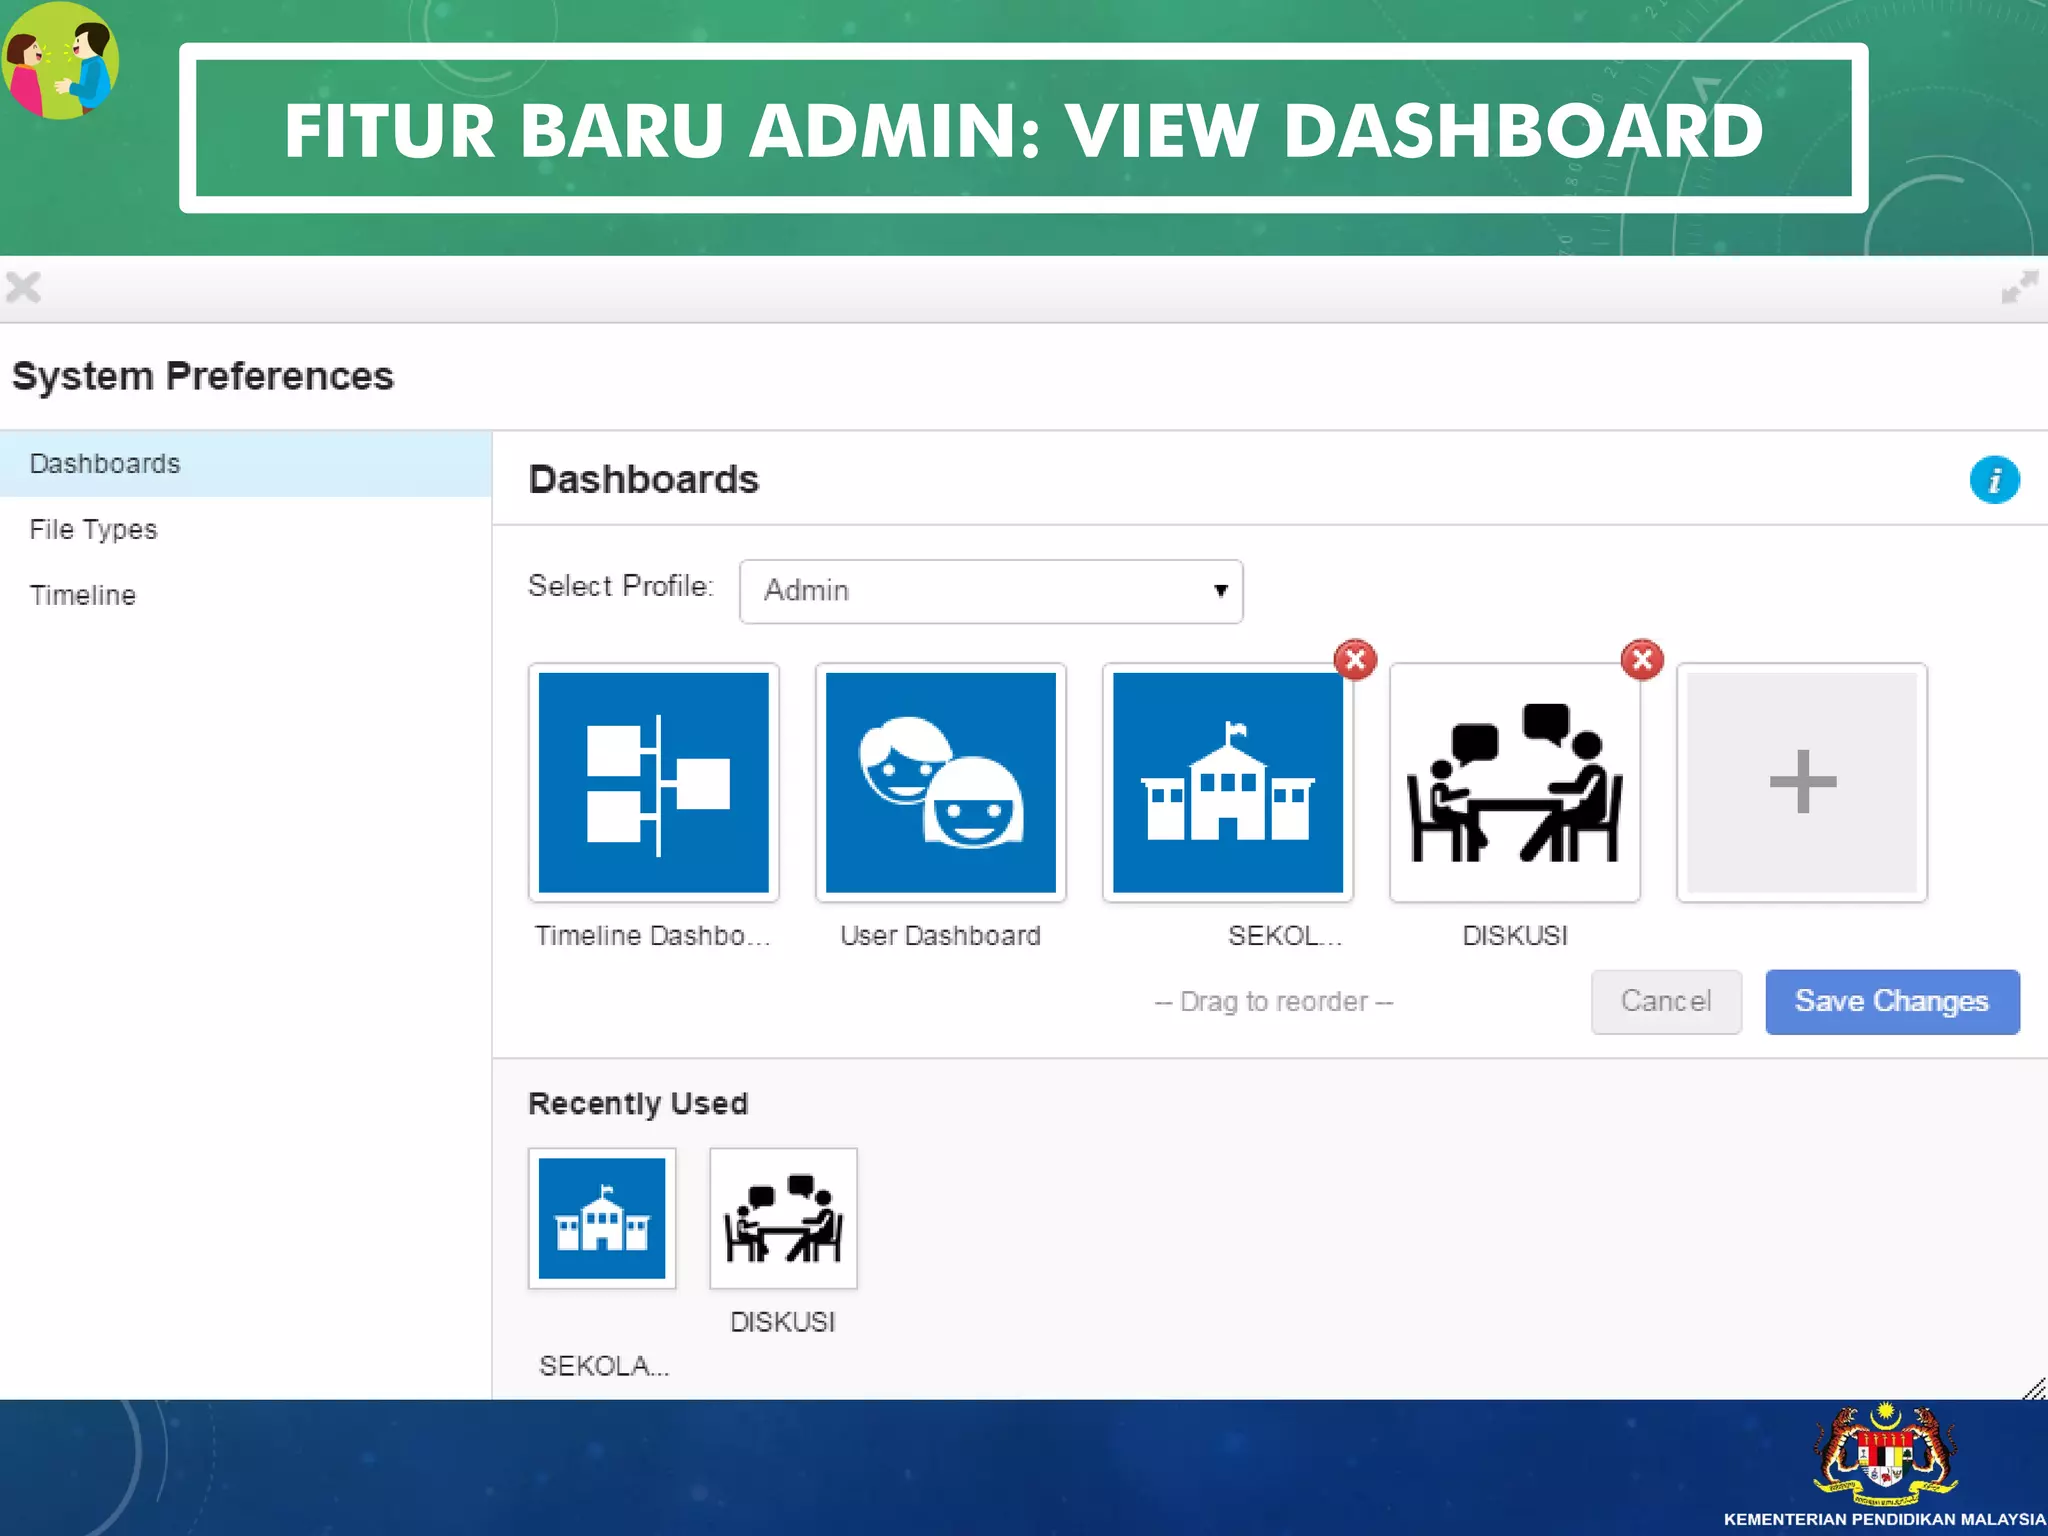This screenshot has width=2048, height=1536.
Task: Click the System Preferences title
Action: pos(203,376)
